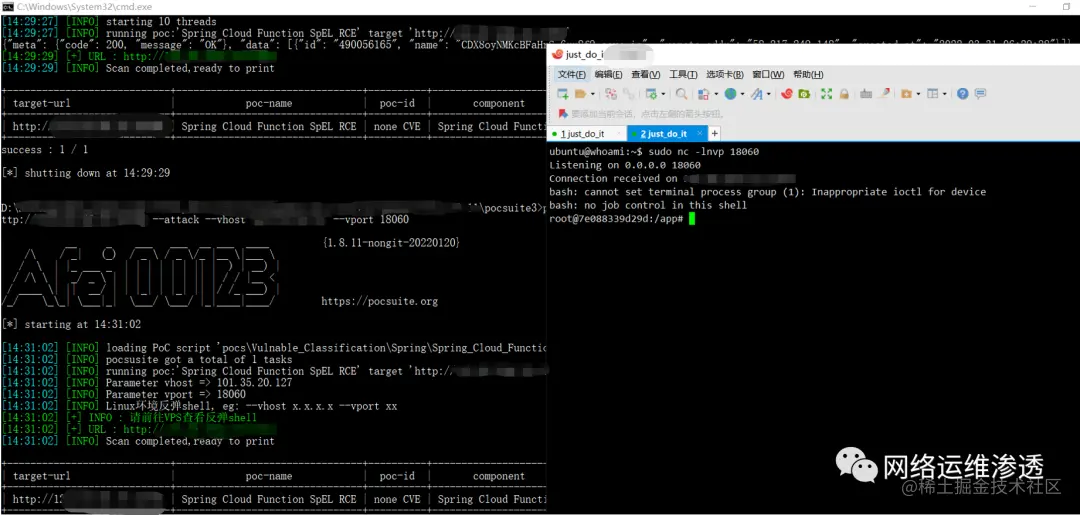1080x515 pixels.
Task: Click the 'sudo nc -lnvp 18060' command text
Action: [x=704, y=151]
